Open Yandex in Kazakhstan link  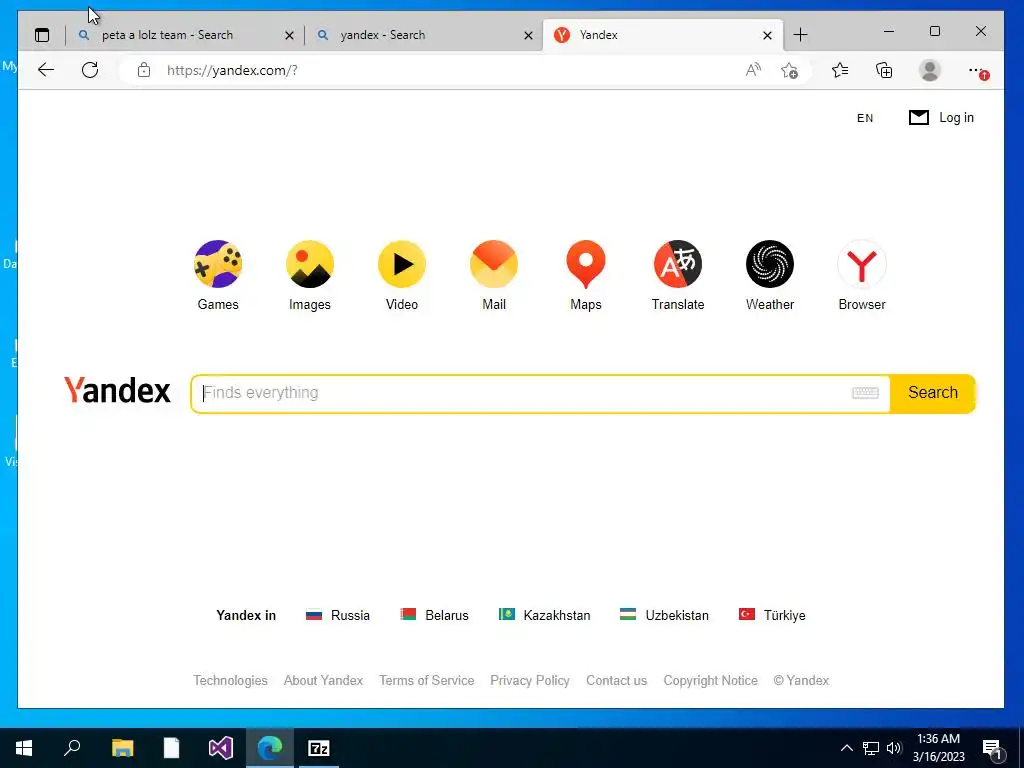(545, 615)
